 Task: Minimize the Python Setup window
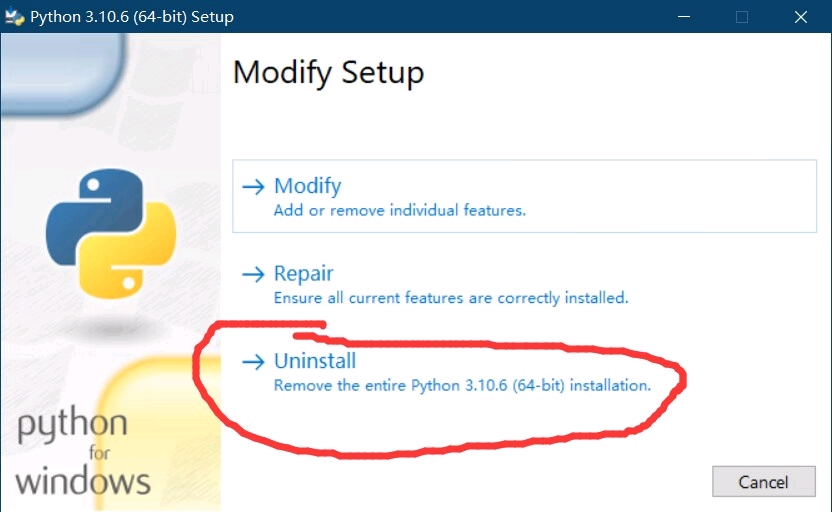(683, 17)
